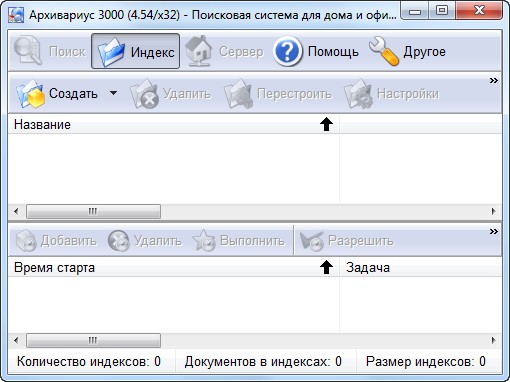This screenshot has width=510, height=382.
Task: Click the Задача column header
Action: tap(421, 267)
